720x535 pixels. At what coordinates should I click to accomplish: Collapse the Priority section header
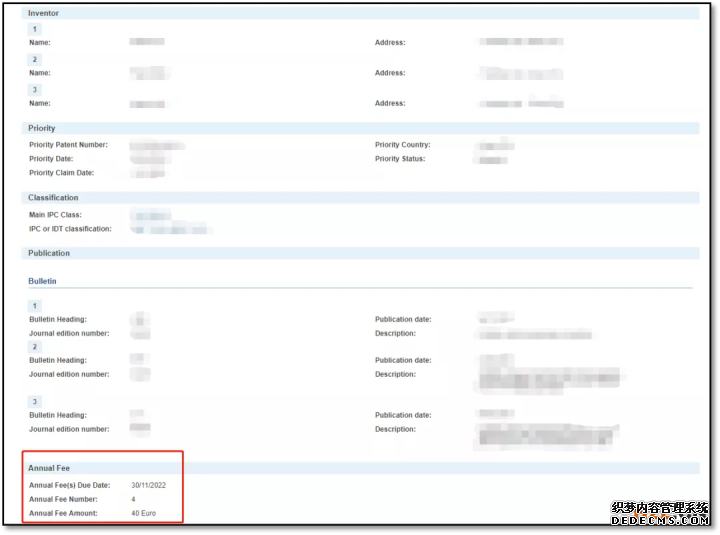42,128
